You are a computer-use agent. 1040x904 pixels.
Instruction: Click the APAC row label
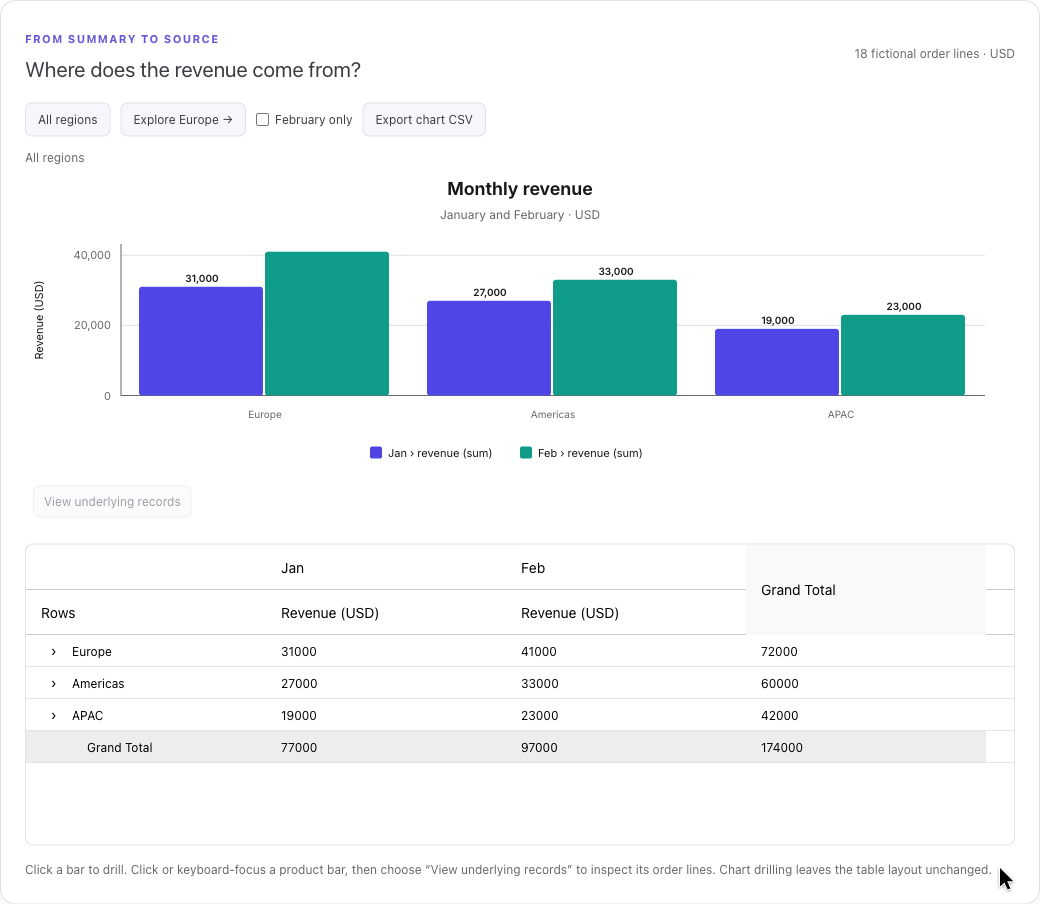(x=88, y=716)
